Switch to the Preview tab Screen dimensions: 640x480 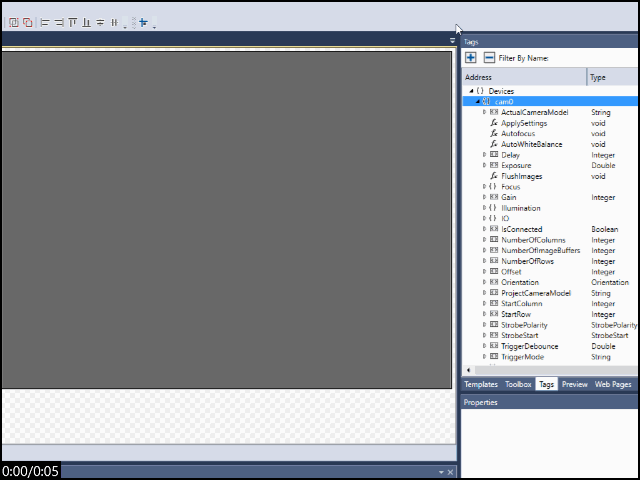(x=574, y=384)
